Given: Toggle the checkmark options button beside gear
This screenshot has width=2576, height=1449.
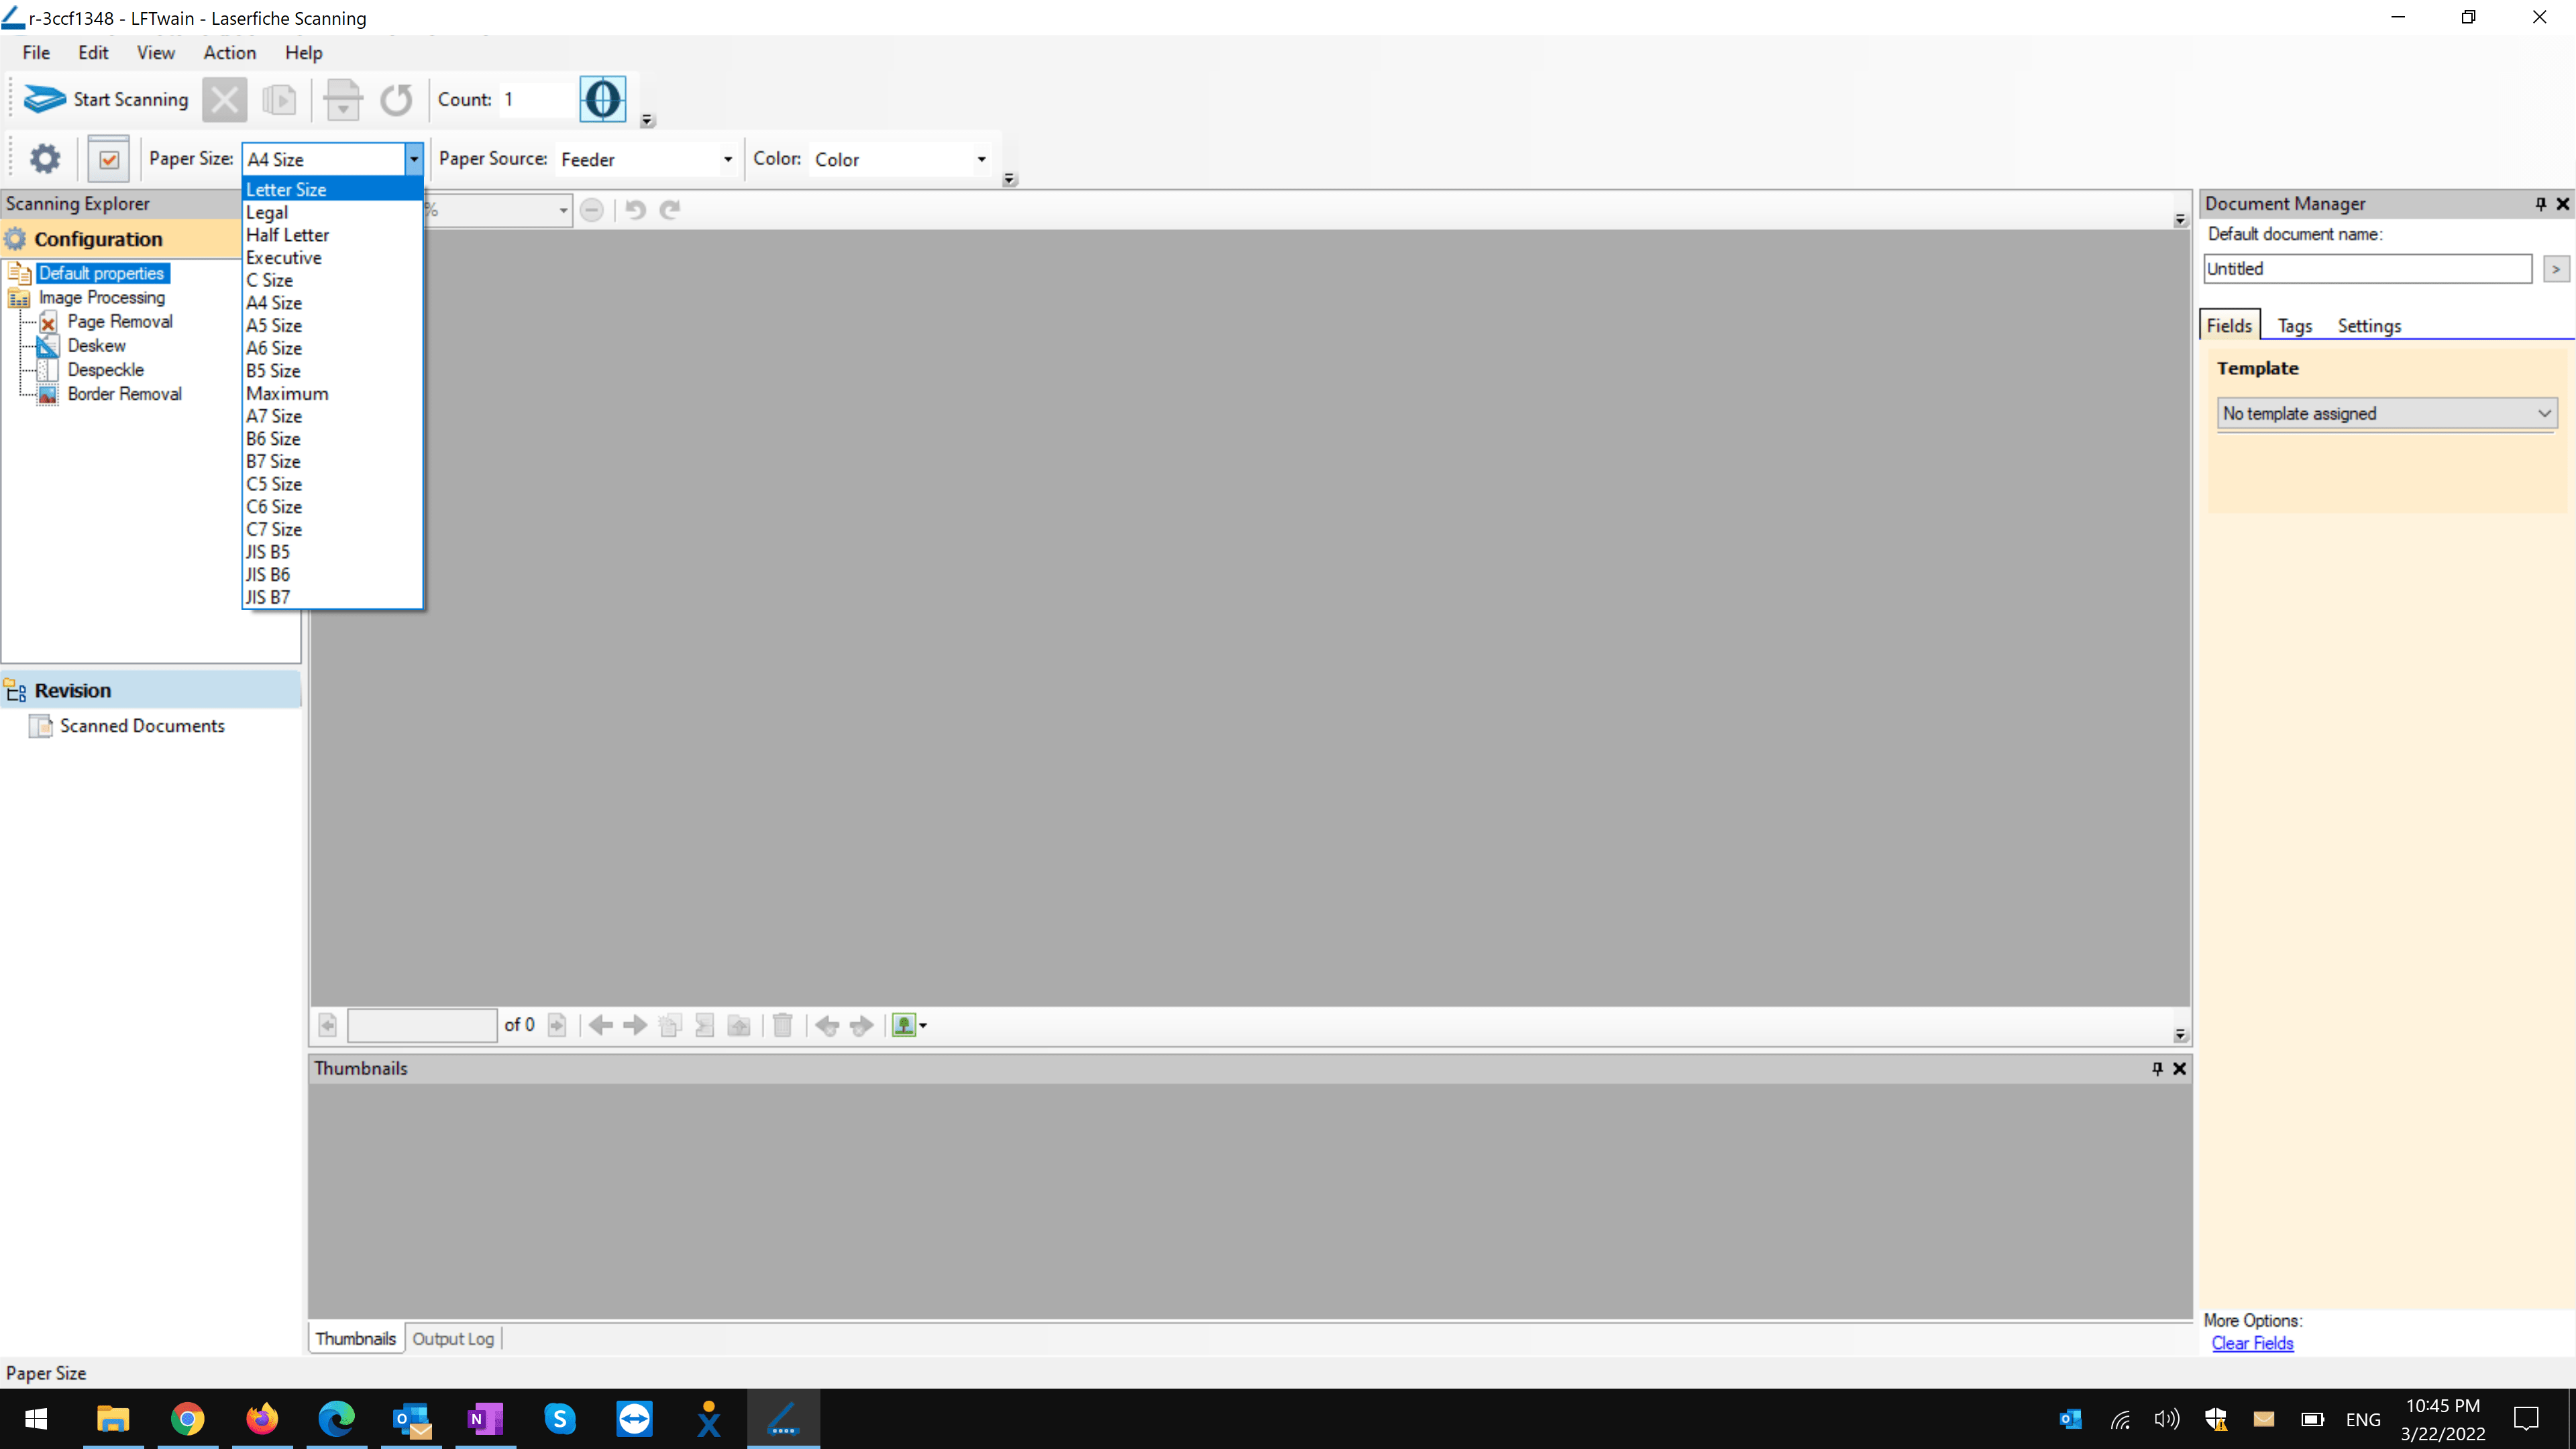Looking at the screenshot, I should click(109, 159).
